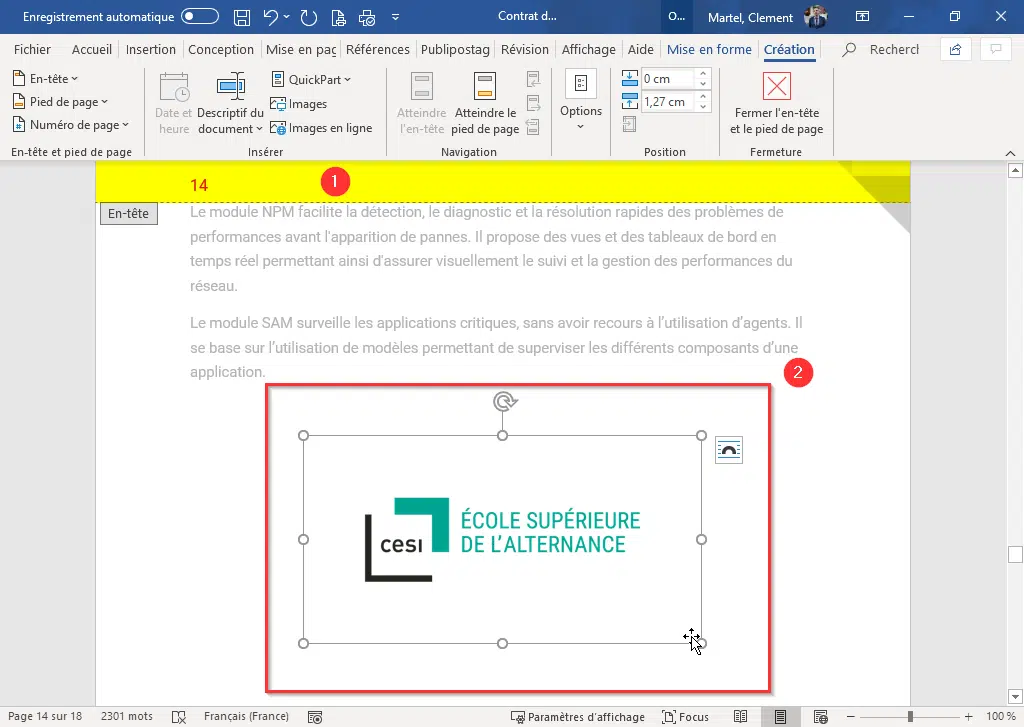Switch to Print Layout view
Viewport: 1024px width, 727px height.
[x=780, y=717]
